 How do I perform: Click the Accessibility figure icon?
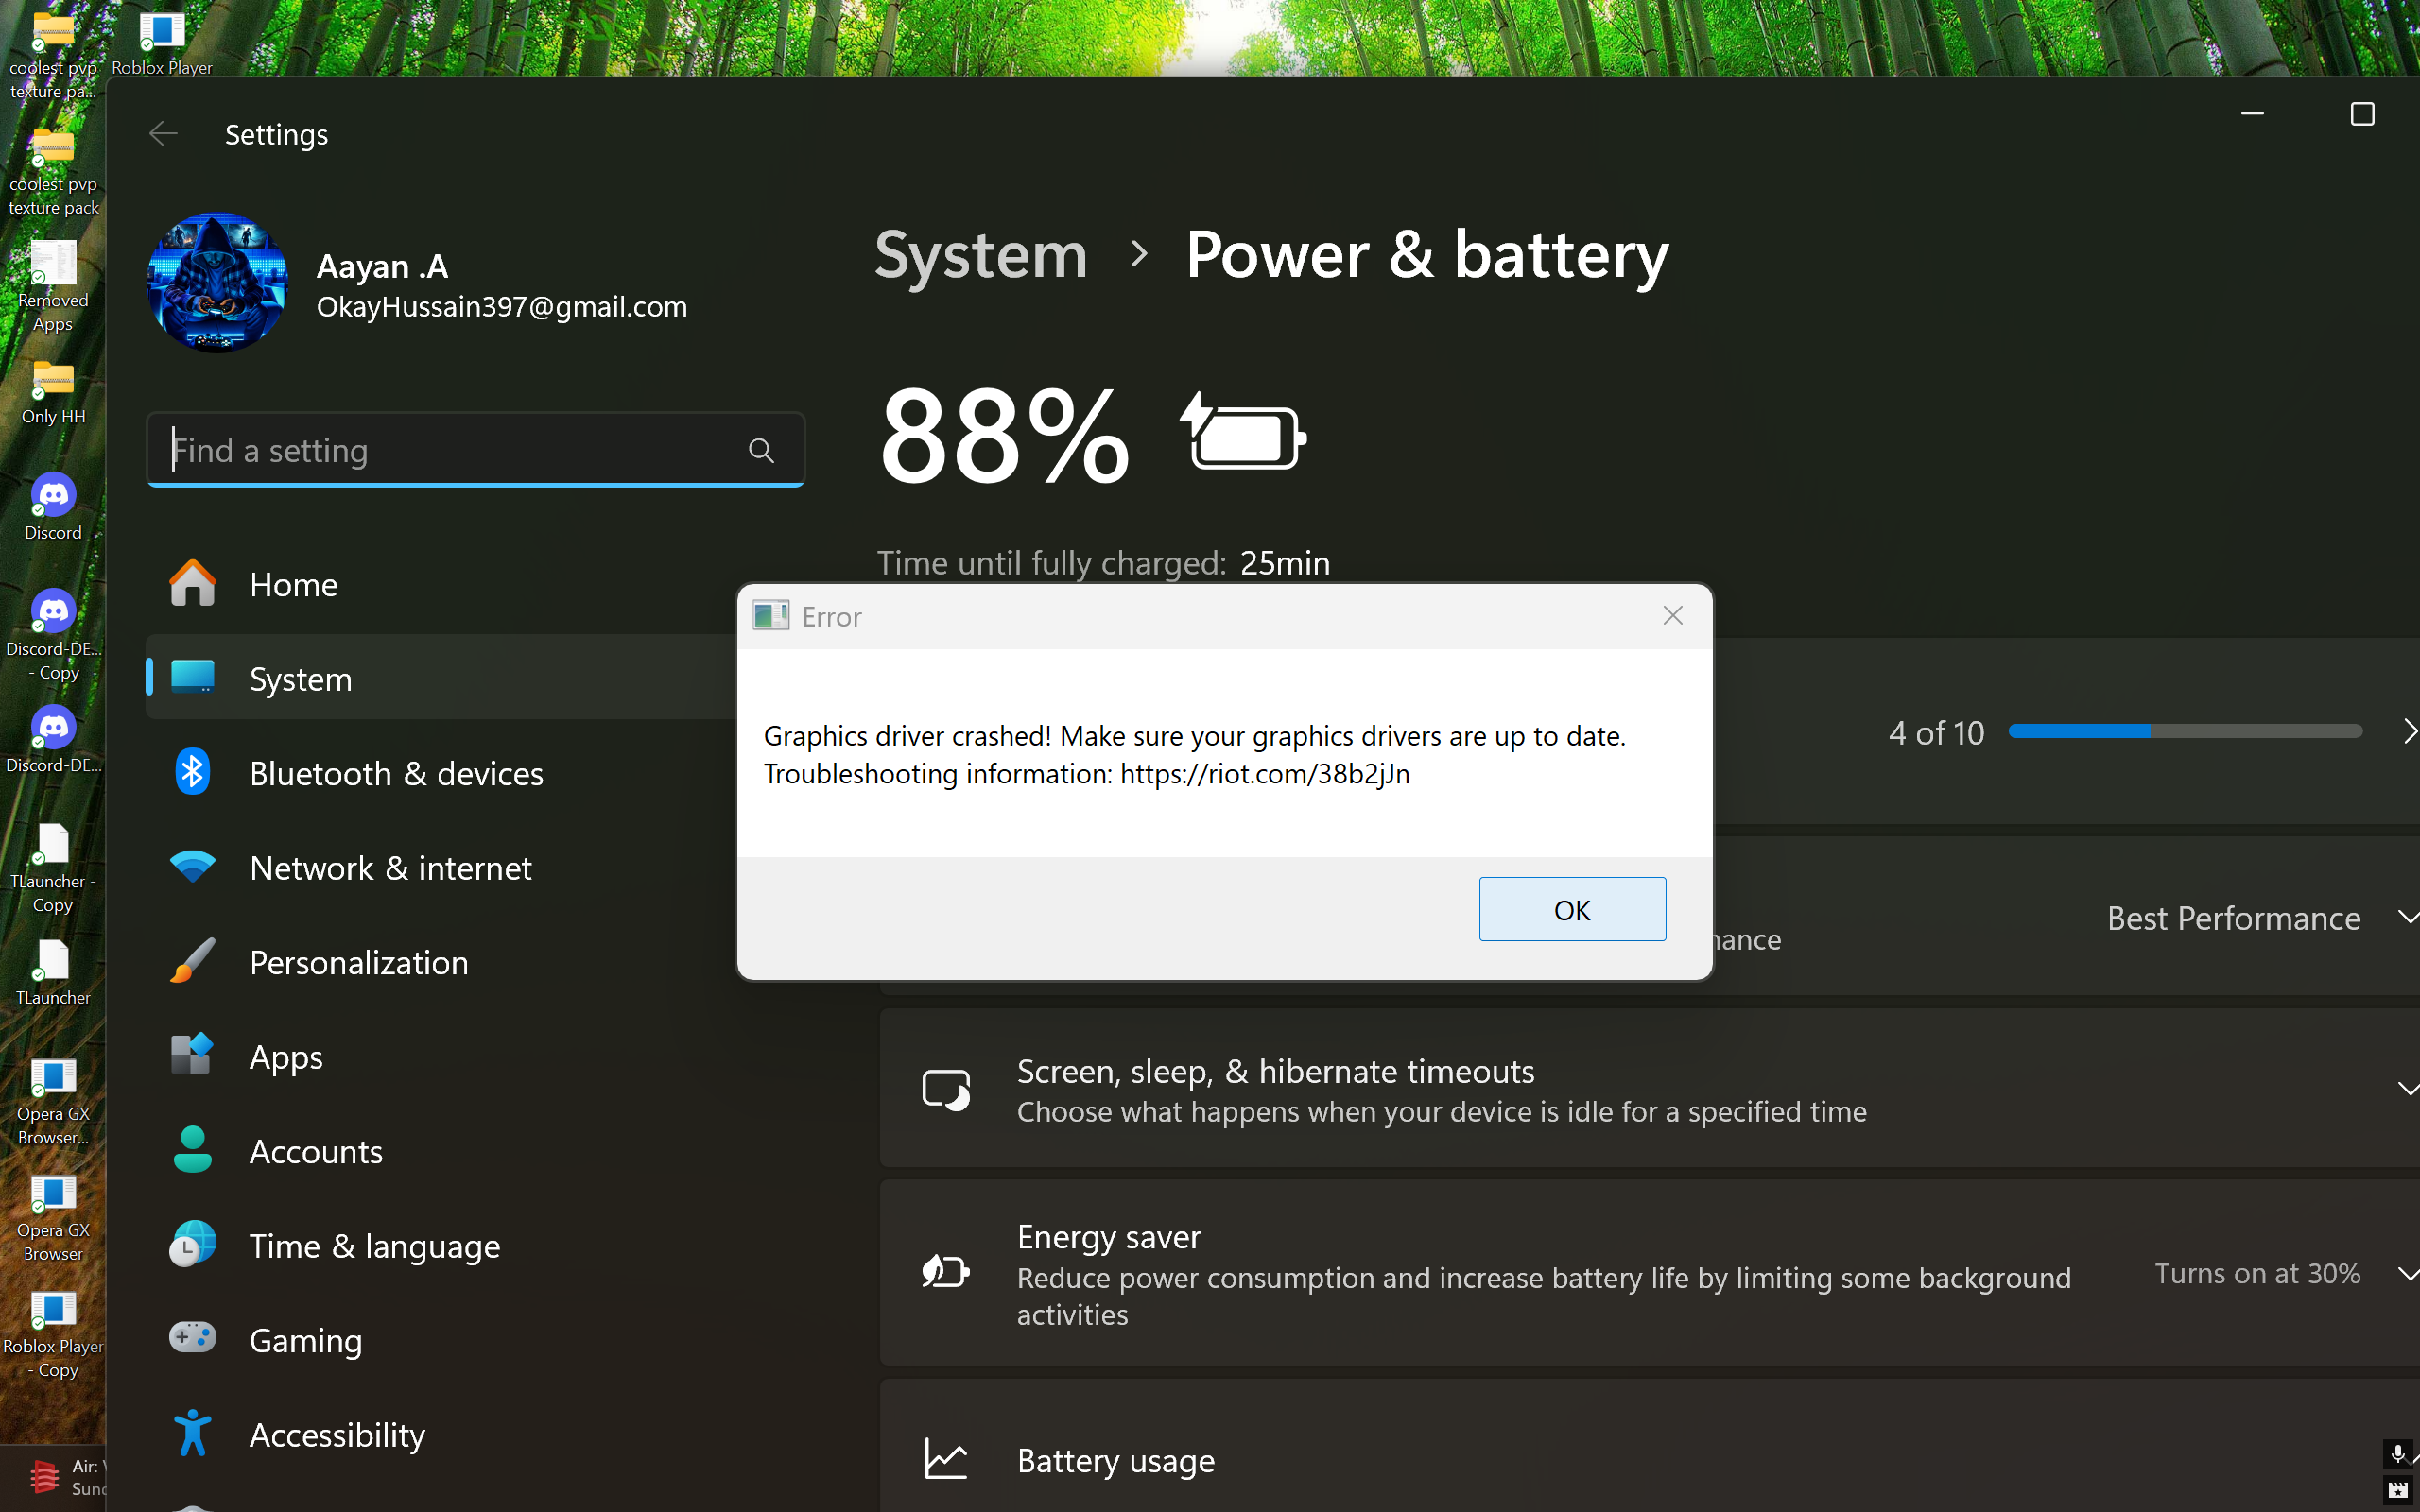(192, 1434)
